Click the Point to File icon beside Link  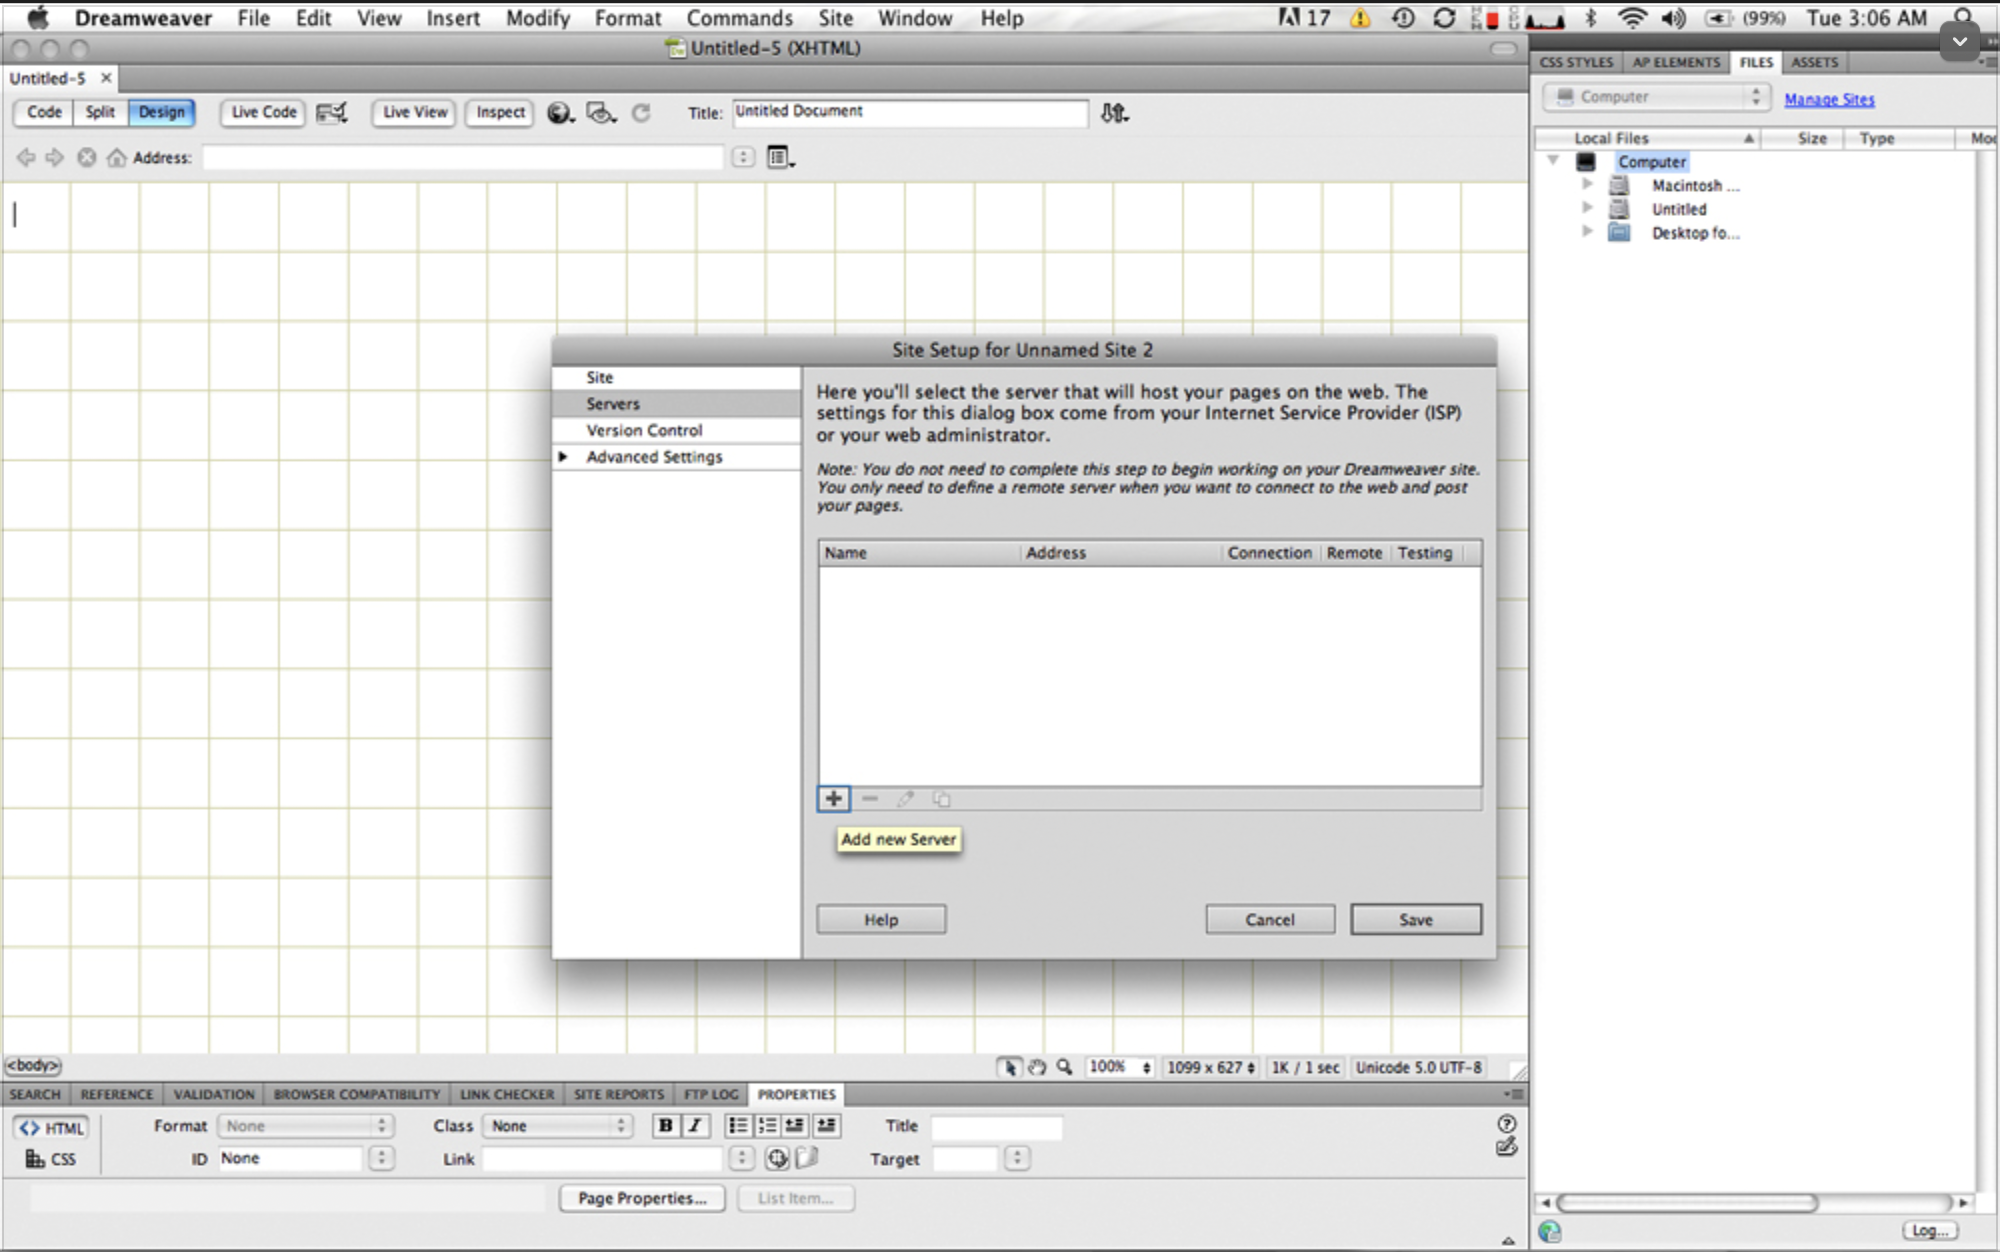pos(777,1158)
